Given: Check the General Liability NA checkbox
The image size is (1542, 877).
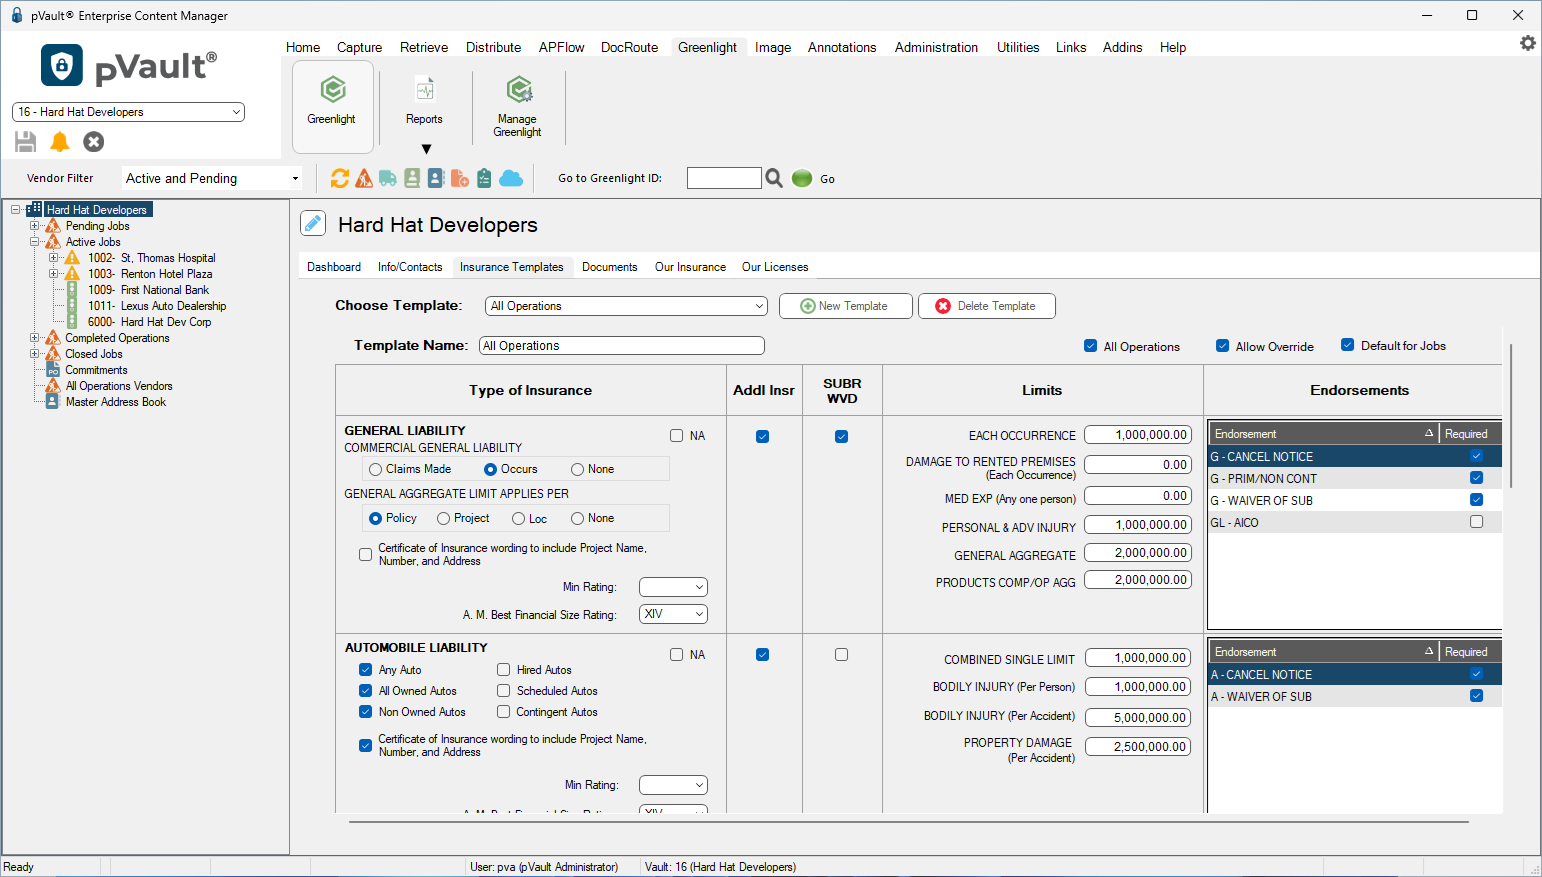Looking at the screenshot, I should pyautogui.click(x=676, y=436).
